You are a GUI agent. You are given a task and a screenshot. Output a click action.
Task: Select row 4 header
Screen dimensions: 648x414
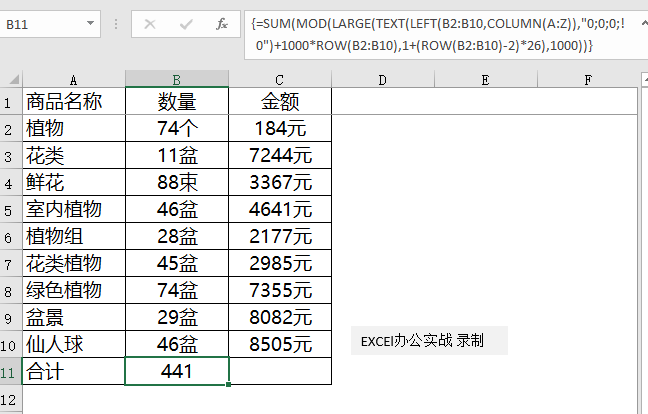click(x=9, y=183)
